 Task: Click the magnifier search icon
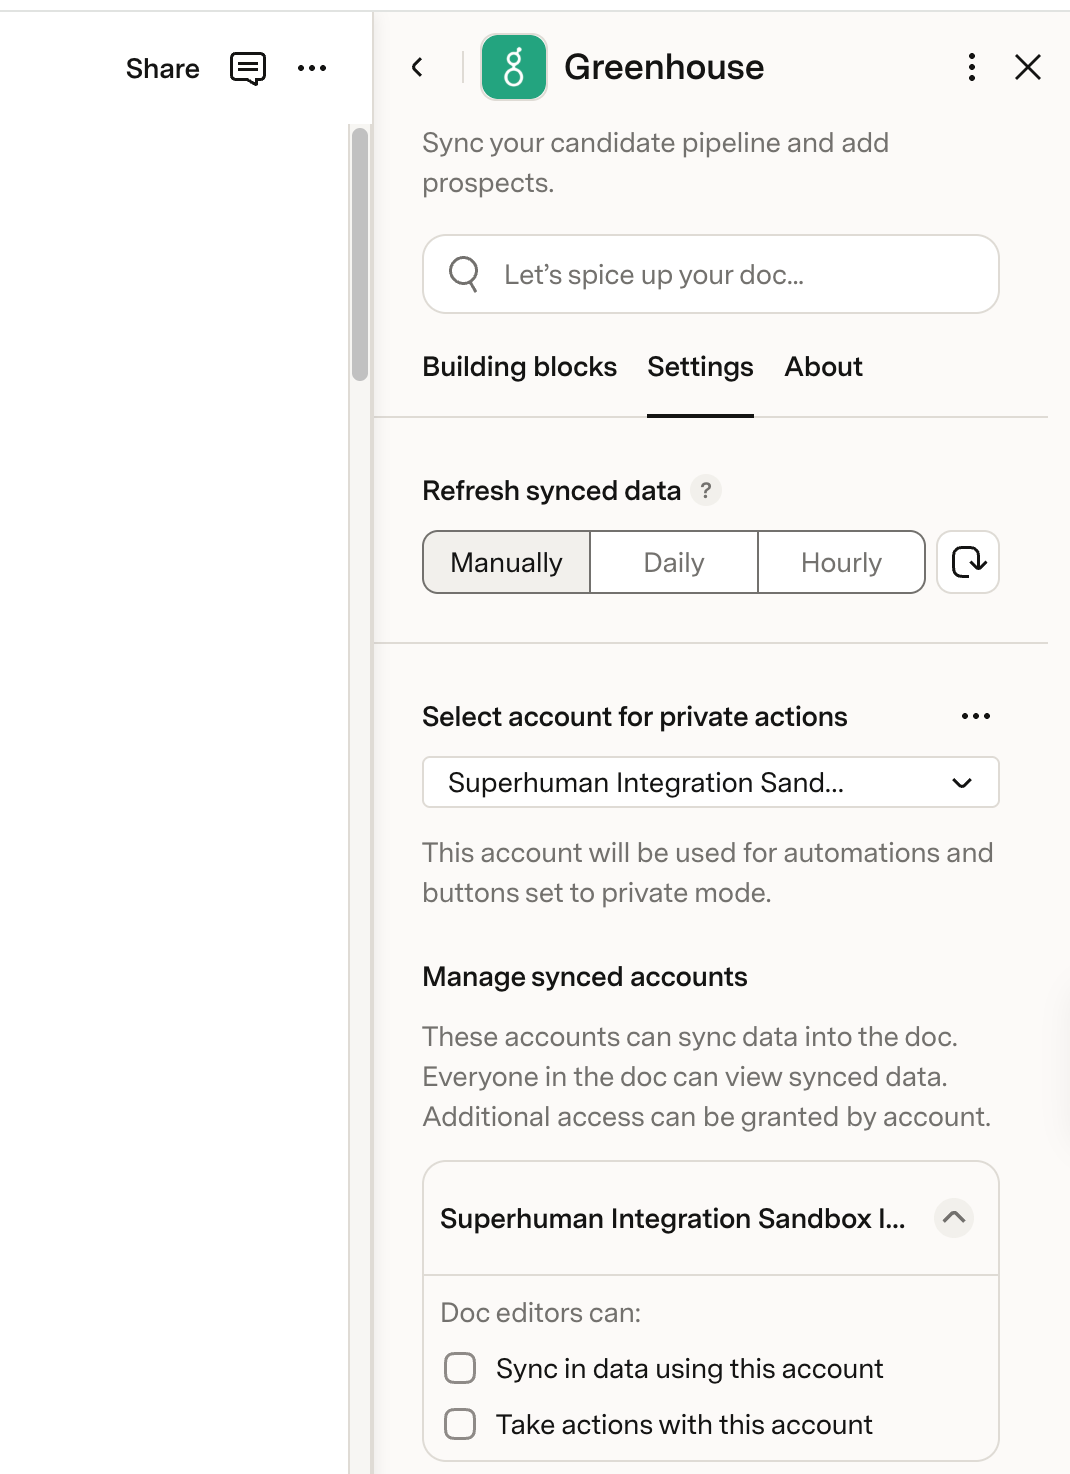(464, 273)
